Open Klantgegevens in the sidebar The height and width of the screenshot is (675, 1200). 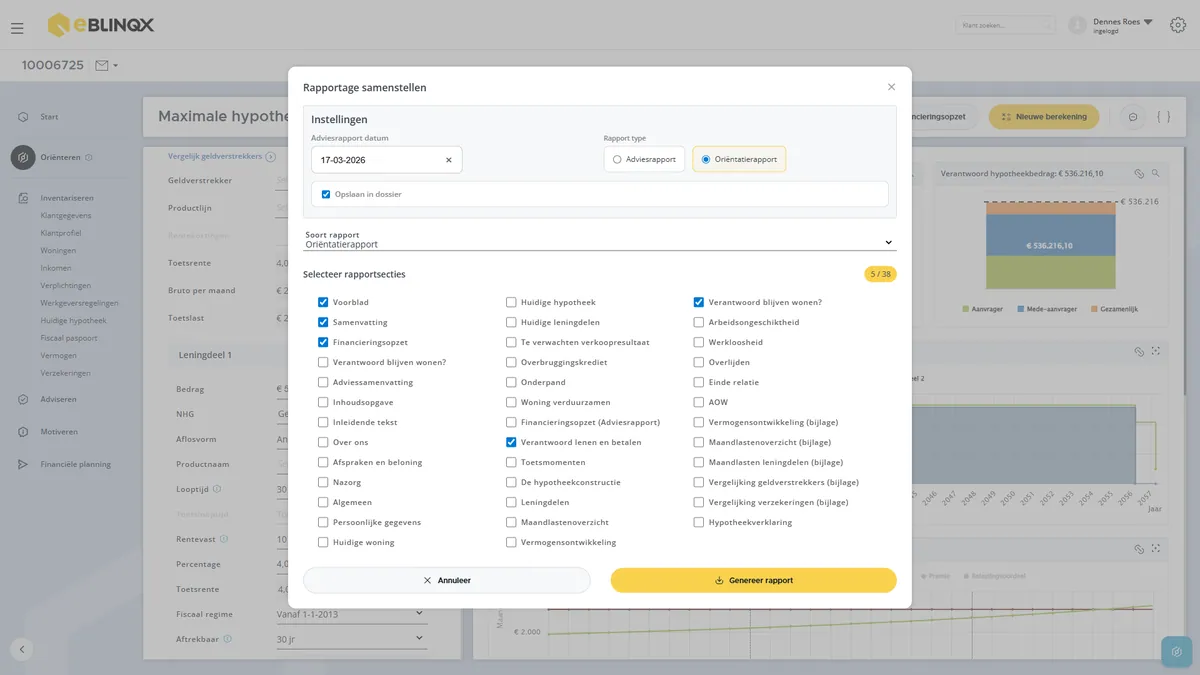[x=66, y=215]
